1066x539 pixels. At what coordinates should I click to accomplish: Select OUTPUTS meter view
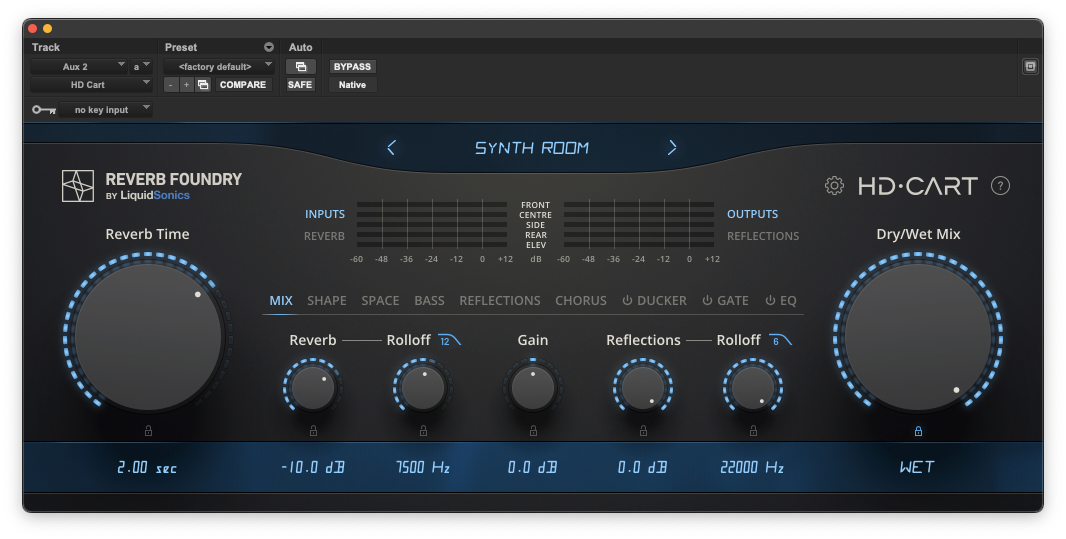[753, 214]
